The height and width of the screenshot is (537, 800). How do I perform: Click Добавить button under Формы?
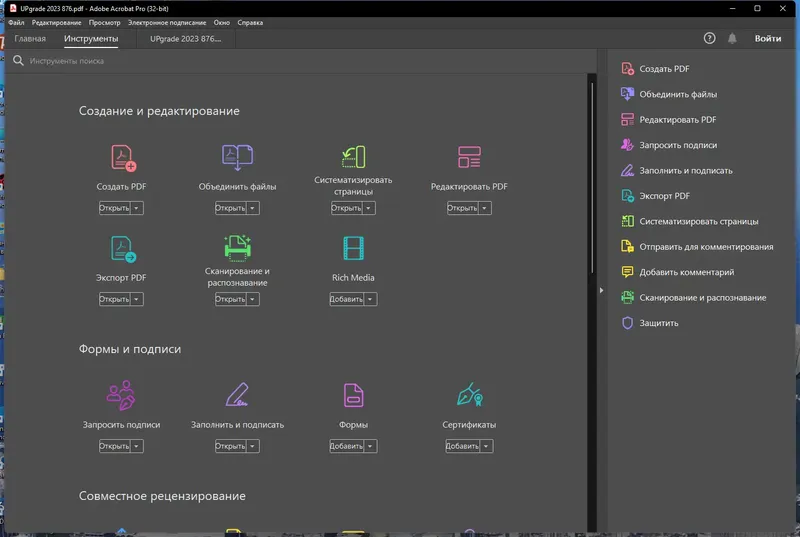click(346, 446)
